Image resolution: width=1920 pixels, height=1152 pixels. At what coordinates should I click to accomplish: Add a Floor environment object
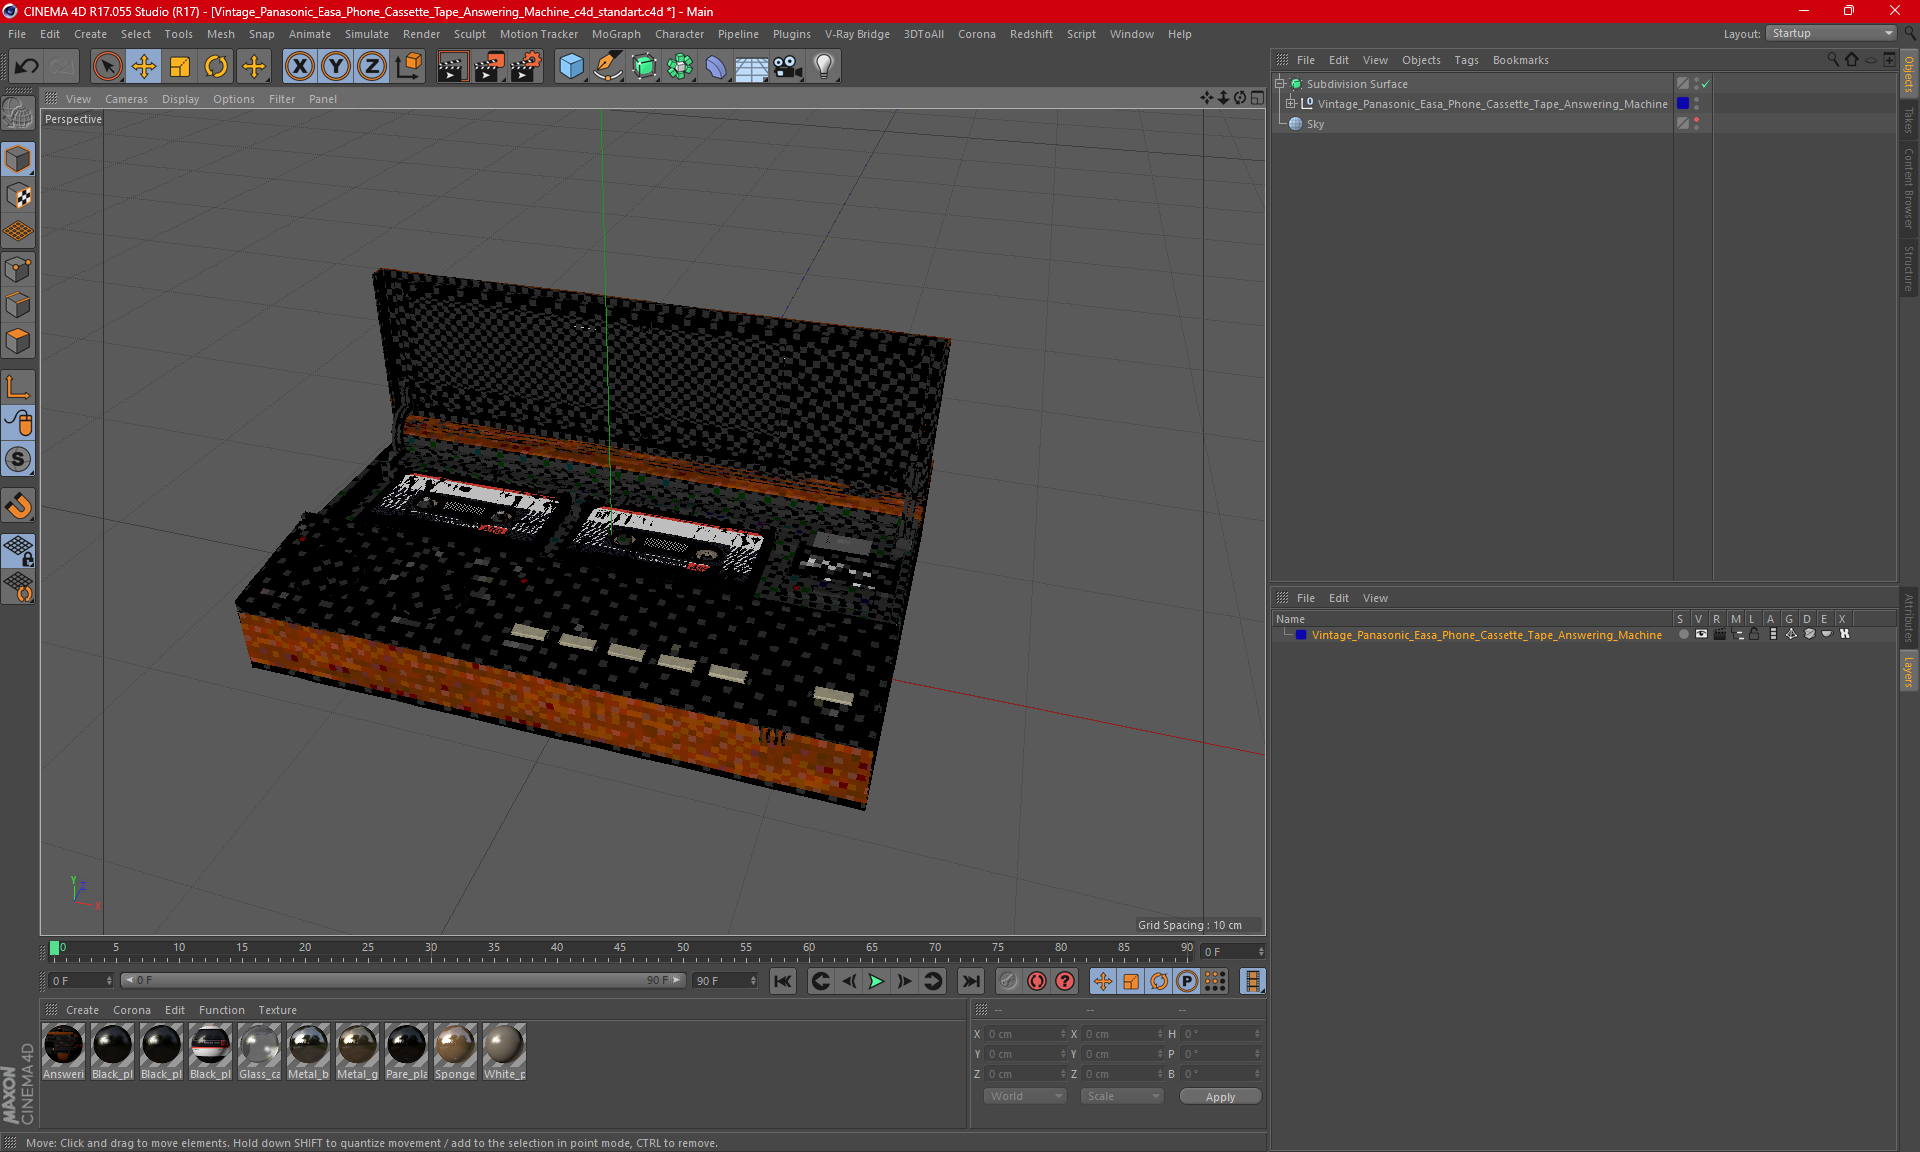click(x=751, y=67)
